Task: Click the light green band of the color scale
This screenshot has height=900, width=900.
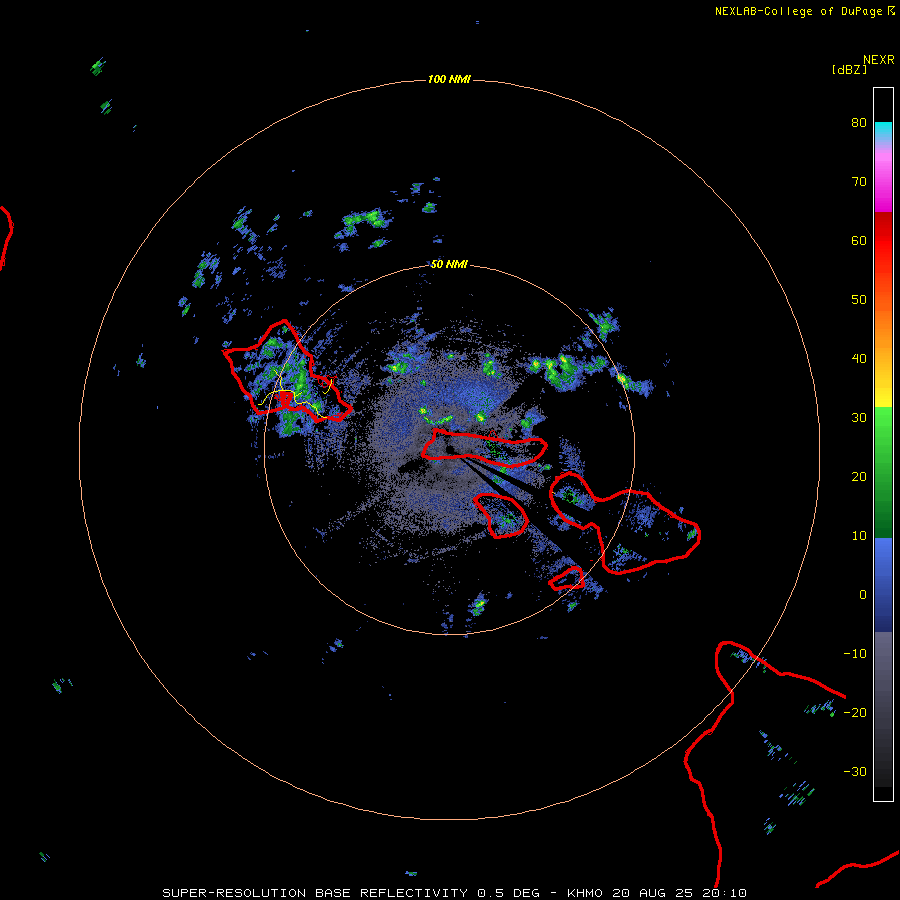Action: 883,430
